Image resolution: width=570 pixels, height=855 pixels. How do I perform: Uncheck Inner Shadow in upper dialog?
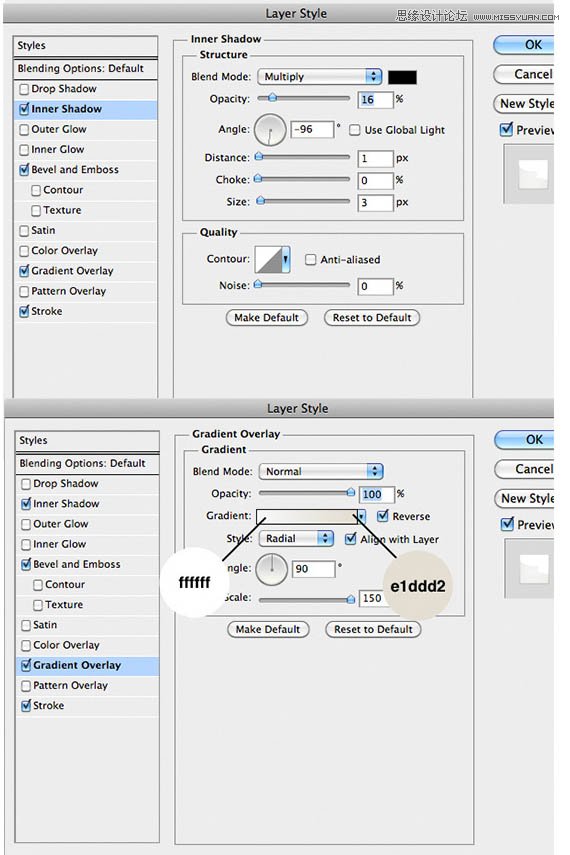coord(24,109)
